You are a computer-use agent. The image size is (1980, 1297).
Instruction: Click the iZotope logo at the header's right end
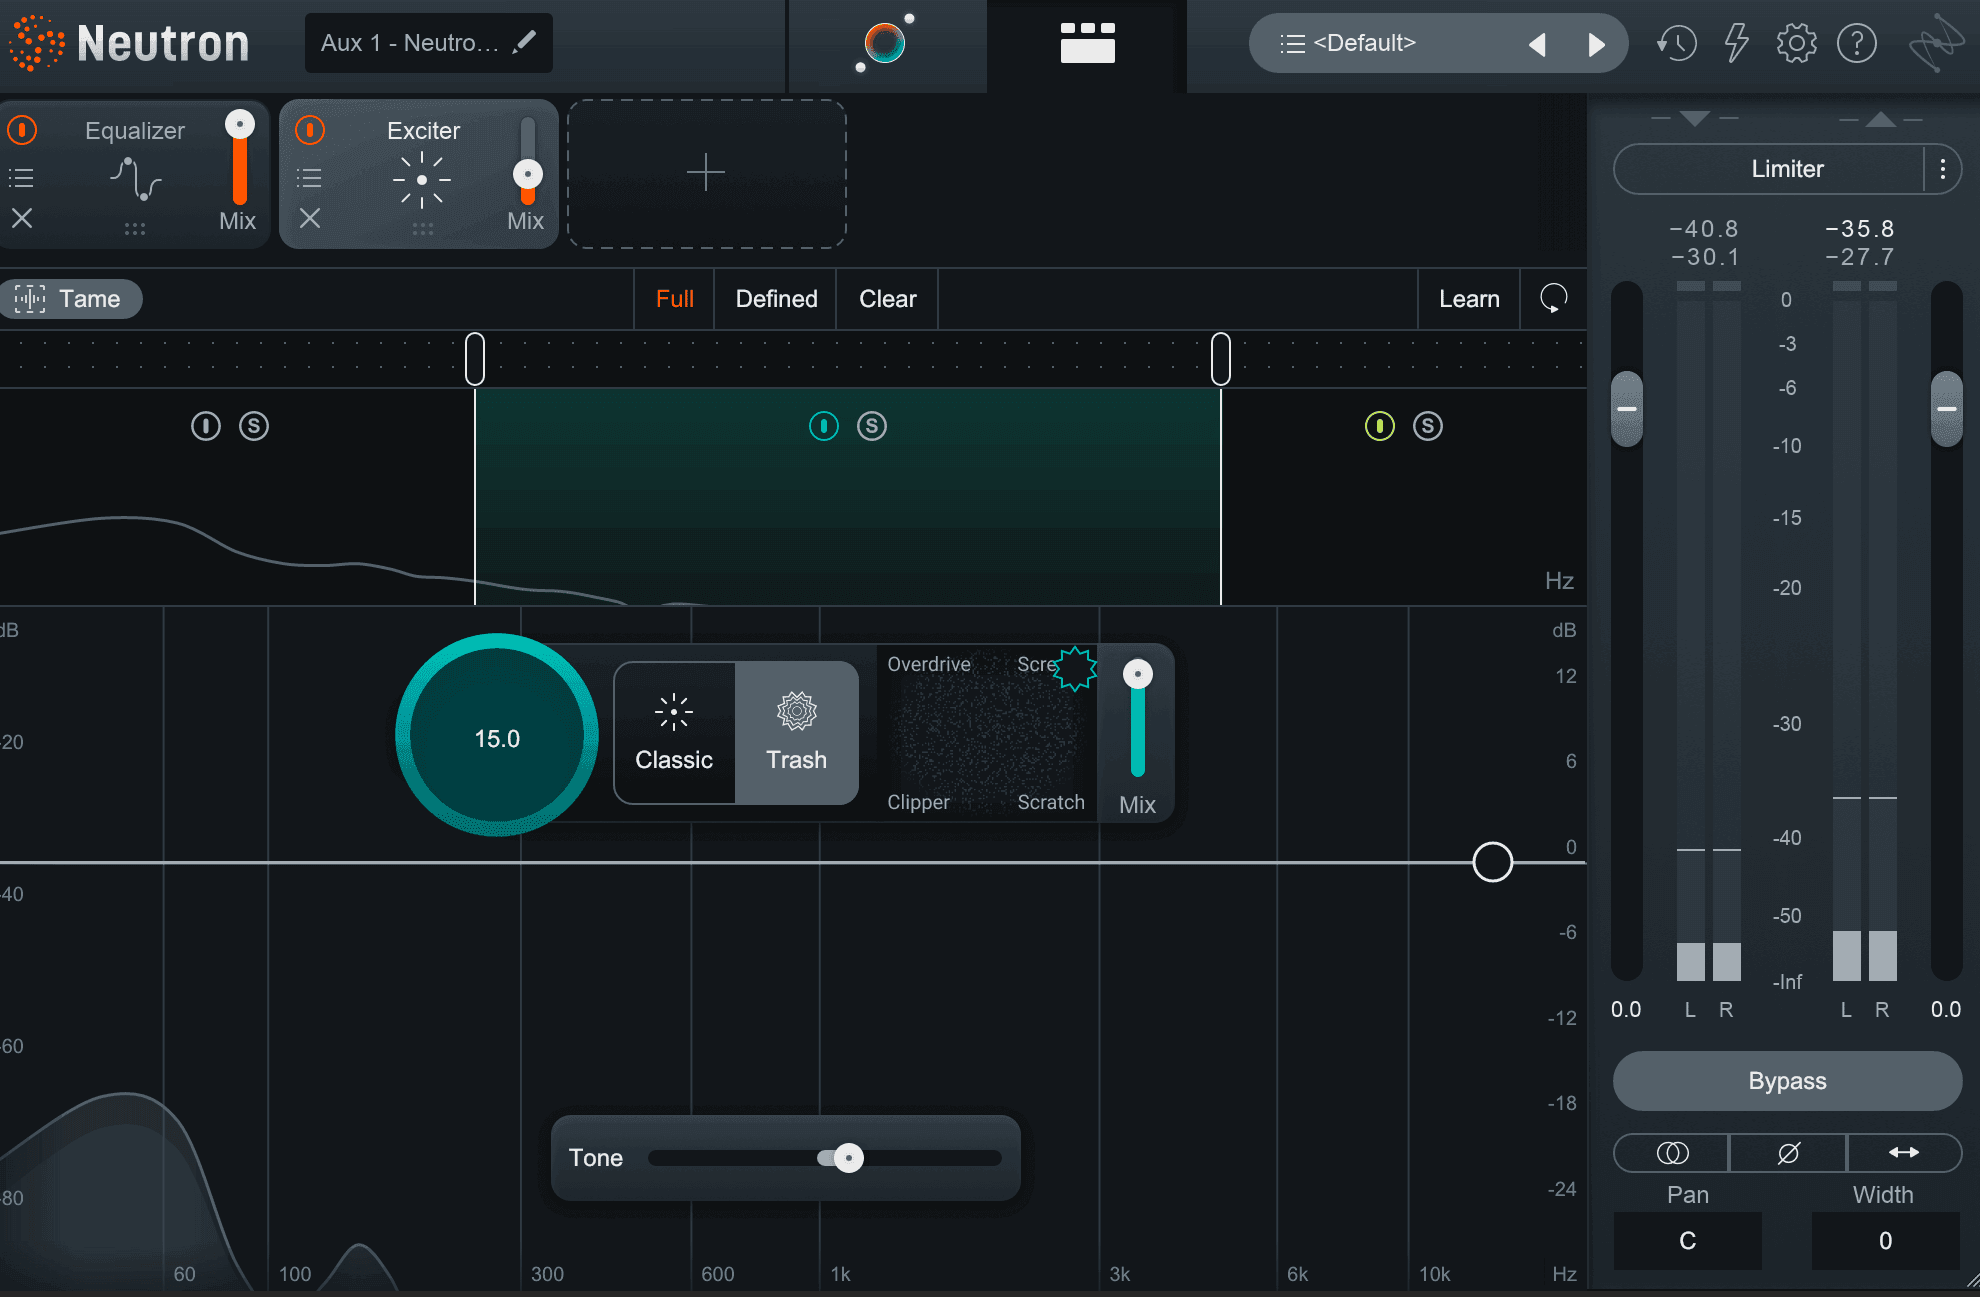(1935, 43)
